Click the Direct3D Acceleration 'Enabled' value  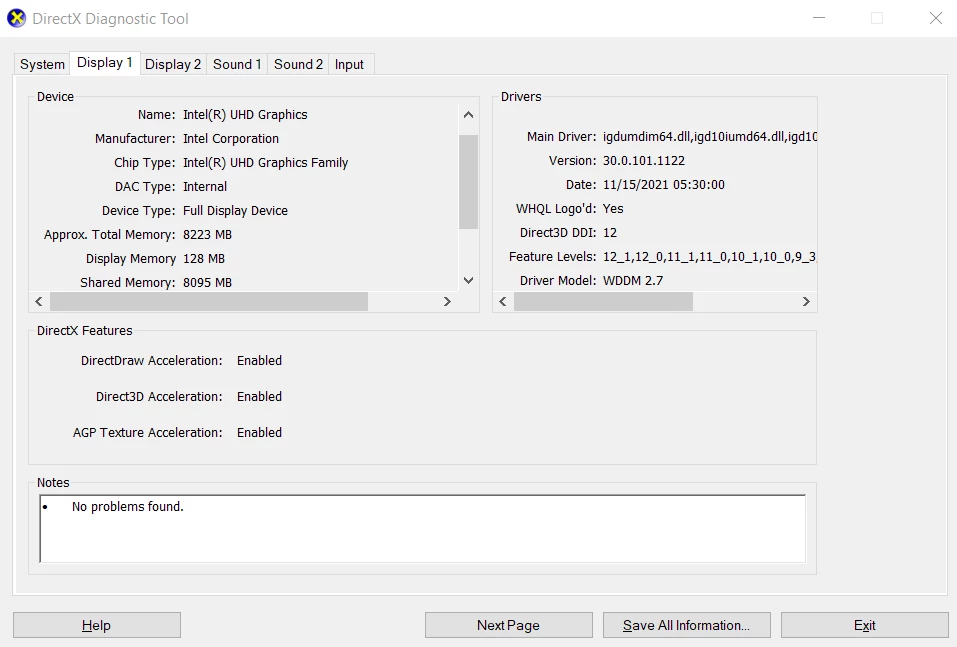(259, 397)
